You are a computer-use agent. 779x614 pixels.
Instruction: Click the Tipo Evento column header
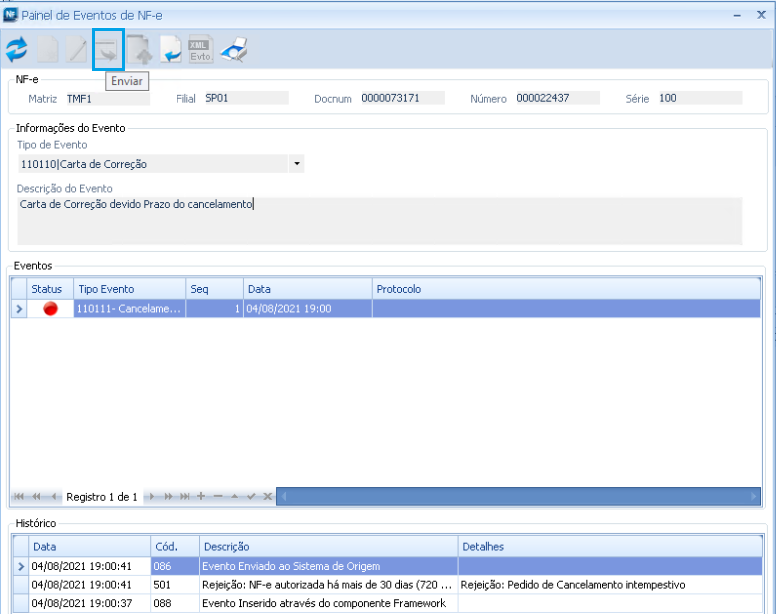click(x=106, y=289)
